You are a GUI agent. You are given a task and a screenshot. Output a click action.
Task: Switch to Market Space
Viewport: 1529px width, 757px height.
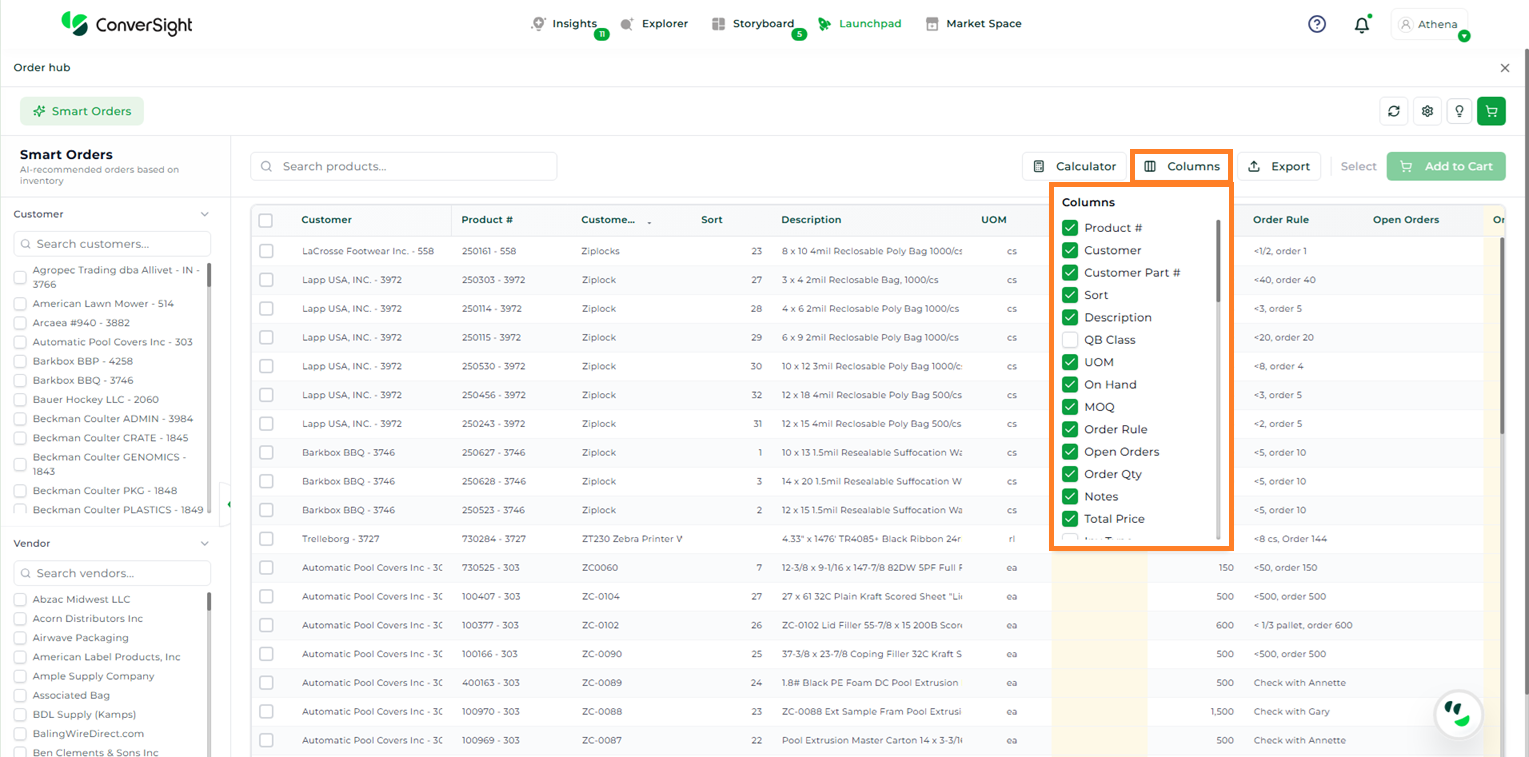(973, 24)
